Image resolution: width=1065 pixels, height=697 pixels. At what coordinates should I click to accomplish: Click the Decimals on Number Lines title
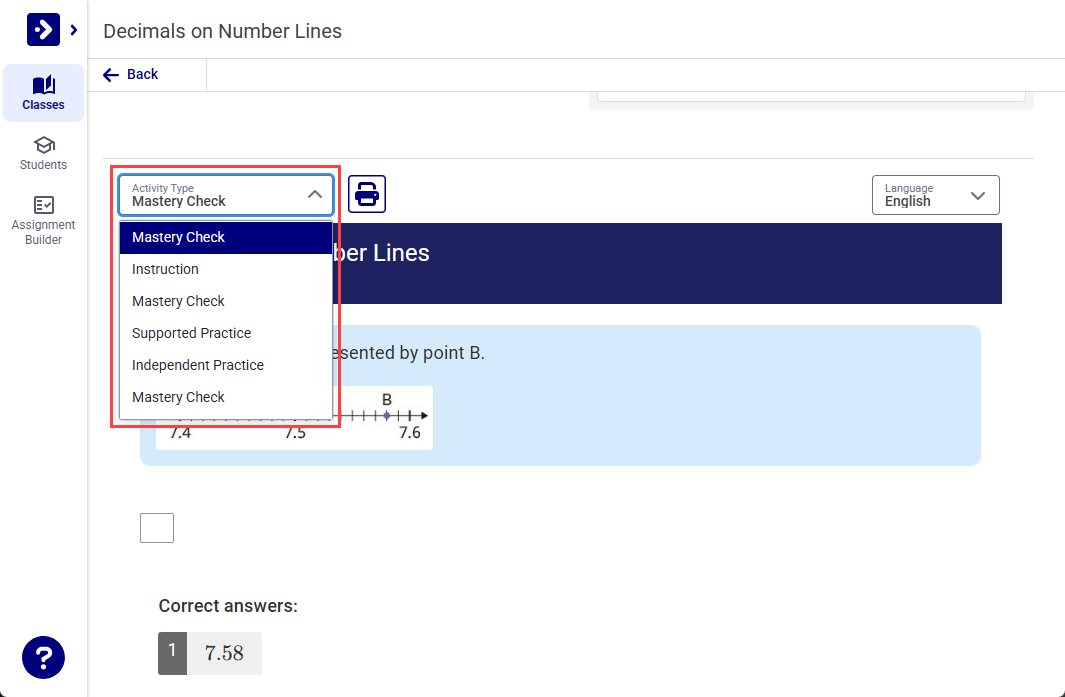(x=222, y=31)
